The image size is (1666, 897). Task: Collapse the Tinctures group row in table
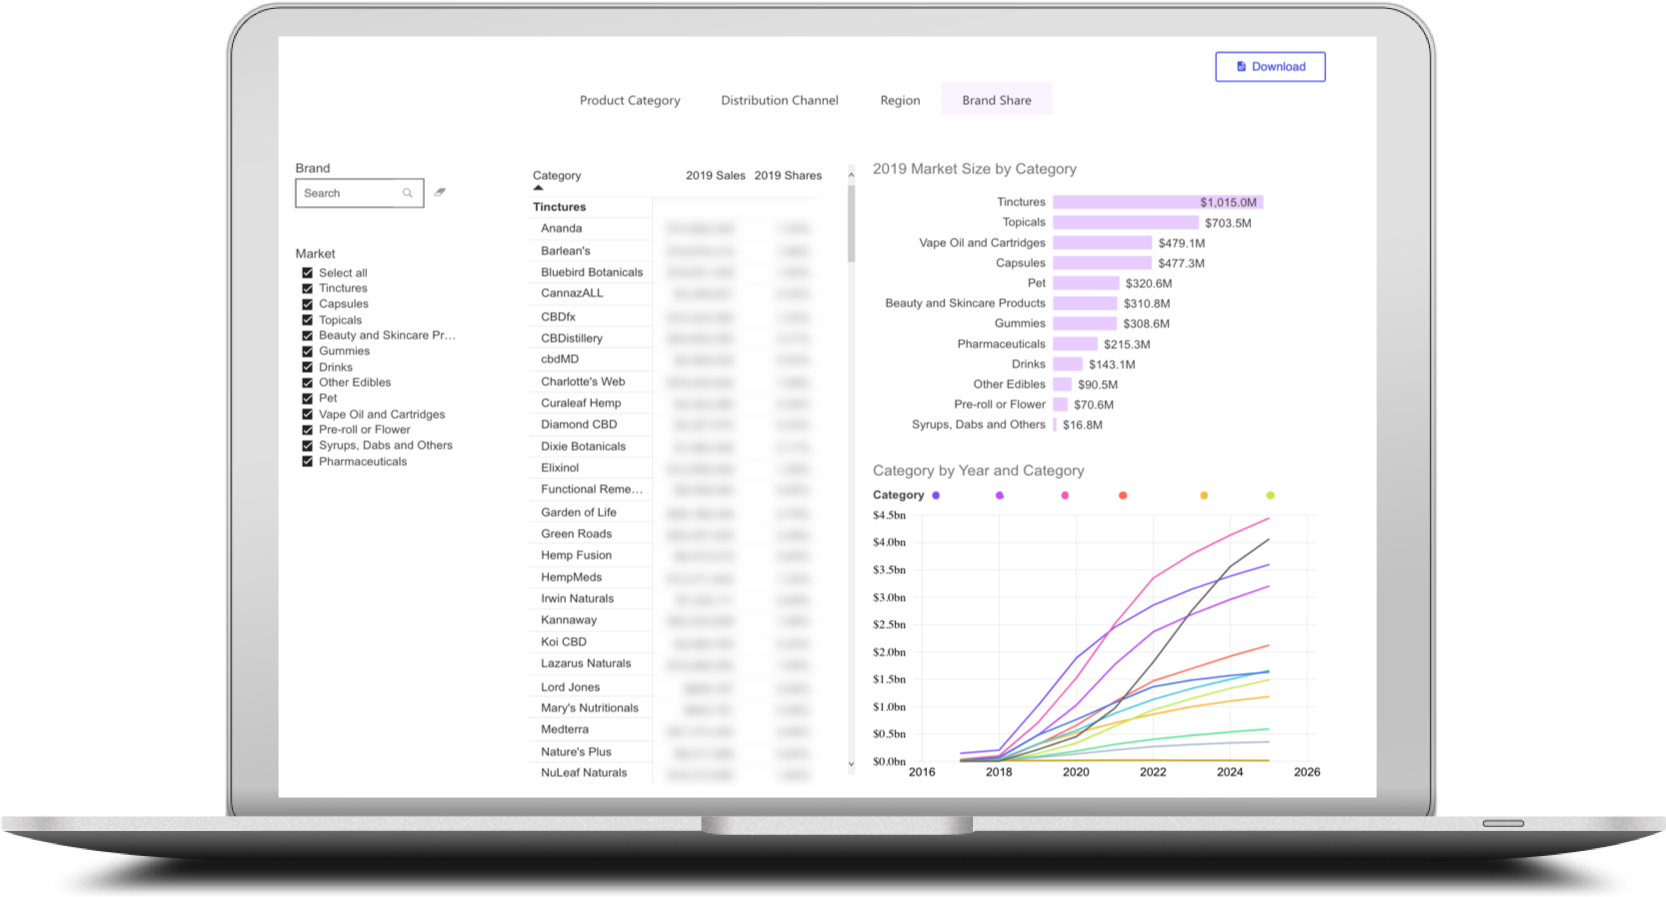[560, 207]
